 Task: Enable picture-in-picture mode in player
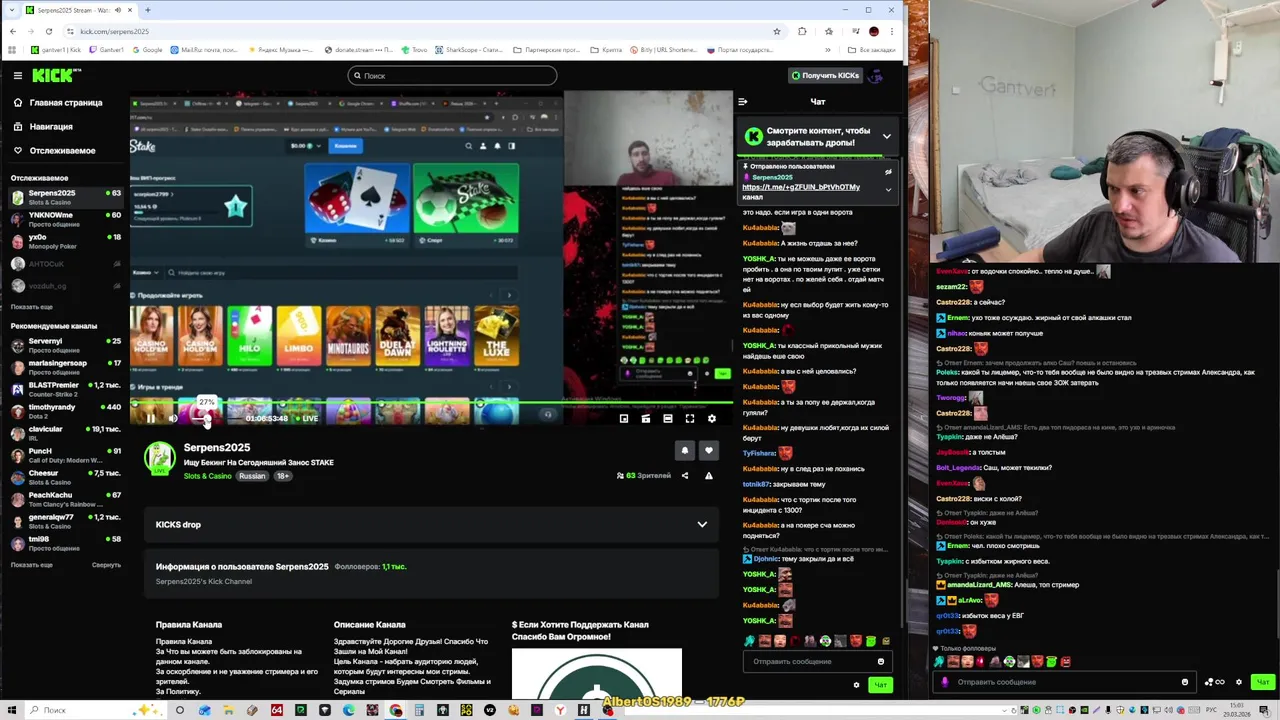(623, 419)
